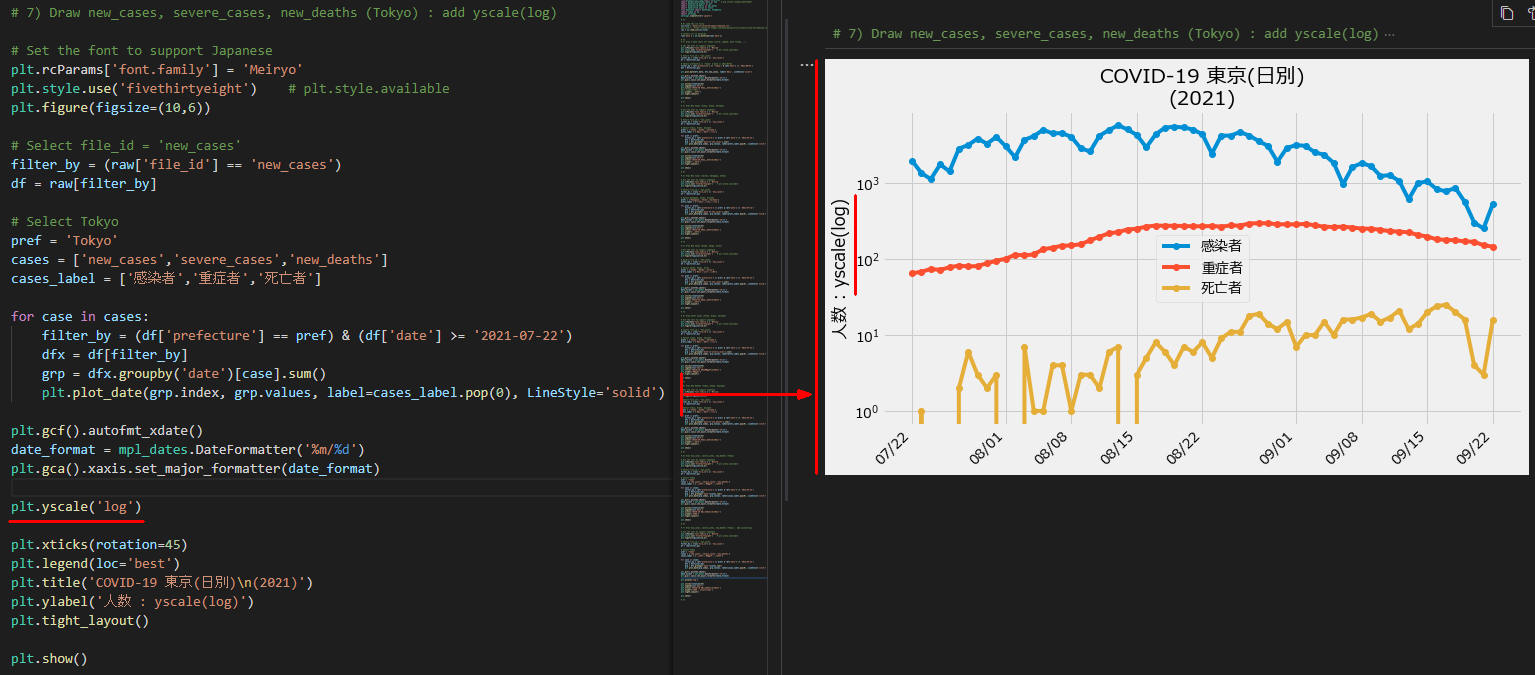Click the line plt.rcParams['font.family'] = 'Meiryo'
Viewport: 1535px width, 675px height.
coord(157,69)
